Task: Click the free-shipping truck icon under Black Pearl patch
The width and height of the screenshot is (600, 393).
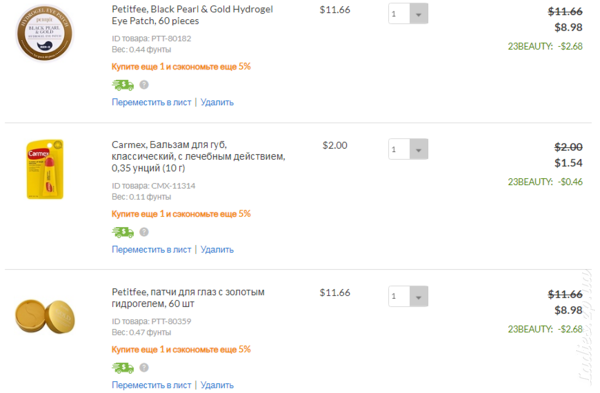Action: point(123,85)
